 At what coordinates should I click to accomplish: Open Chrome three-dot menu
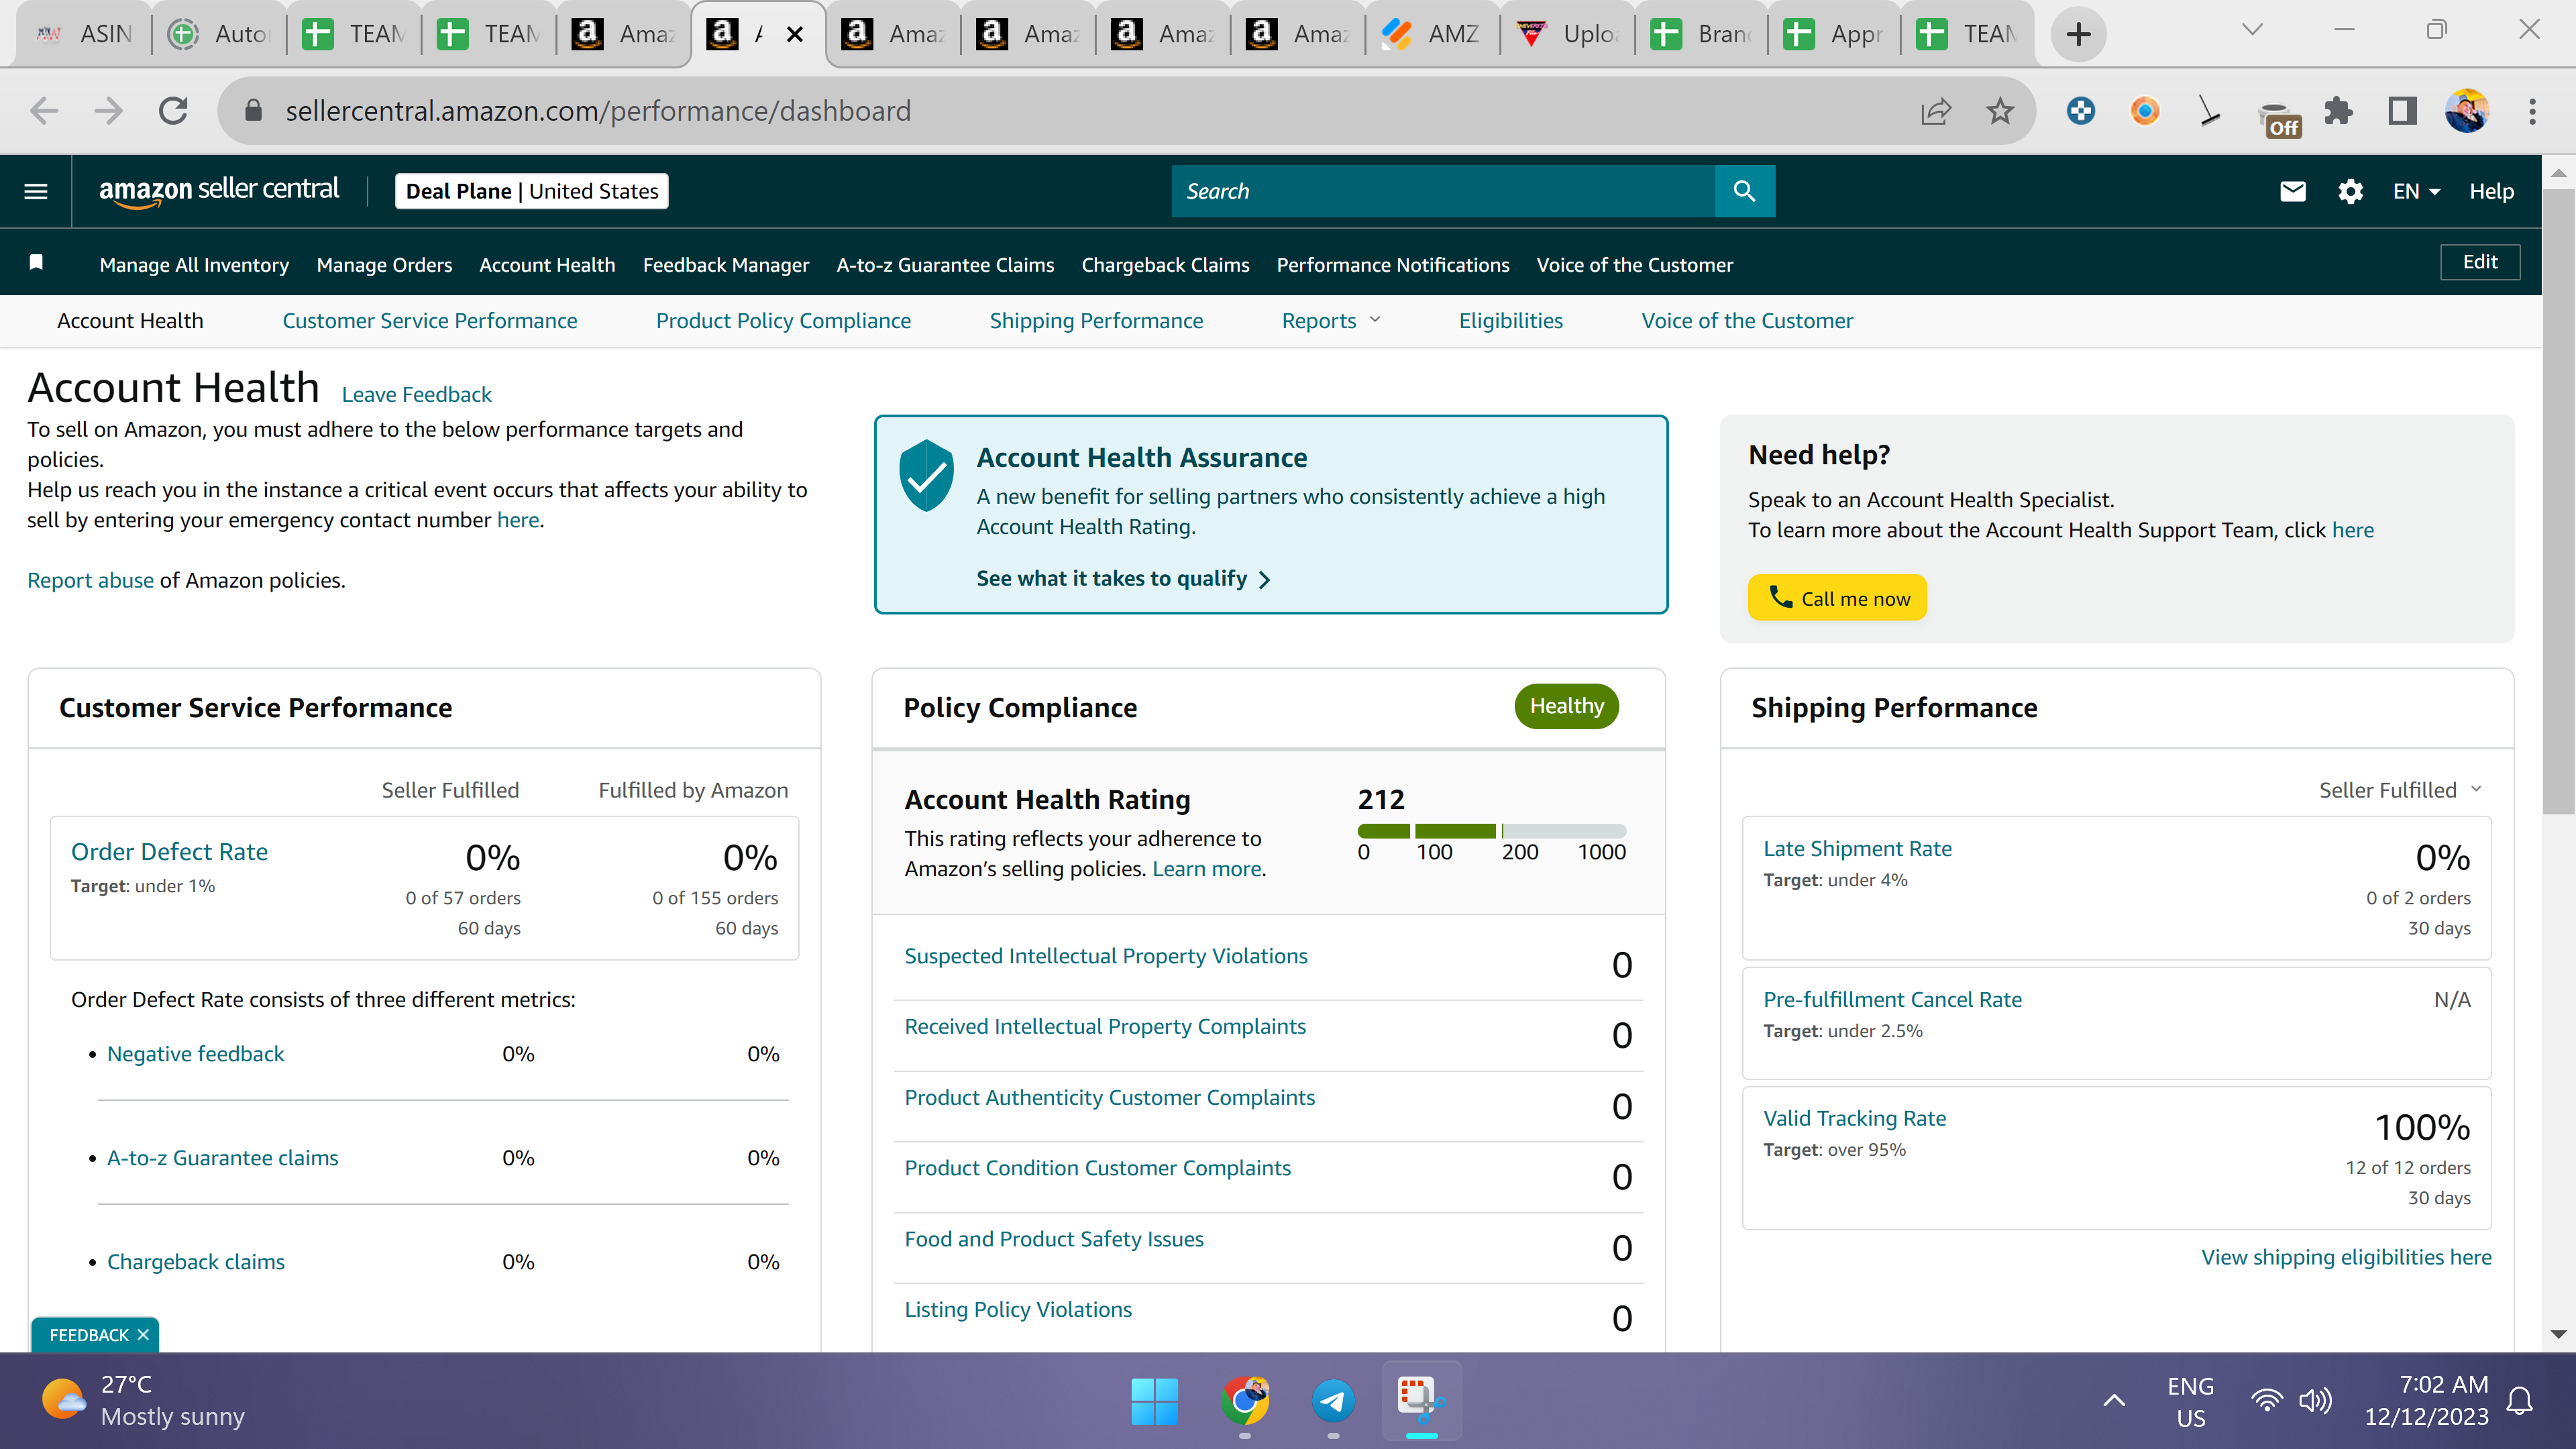[2532, 111]
